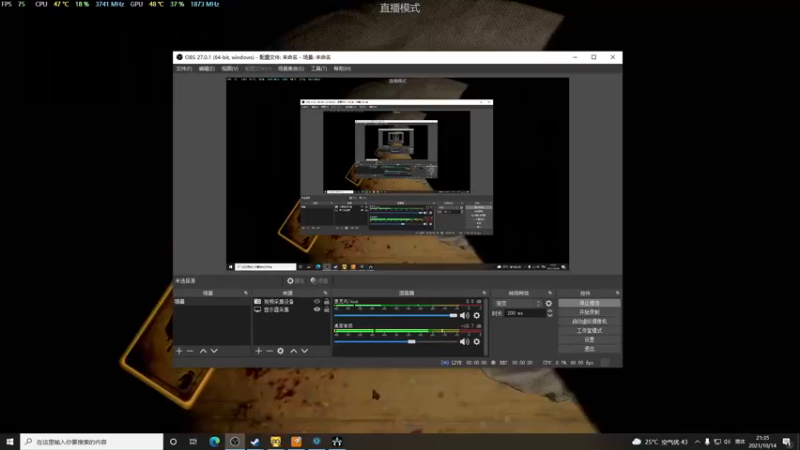The image size is (800, 450).
Task: Open source properties gear in Sources toolbar
Action: pyautogui.click(x=281, y=351)
